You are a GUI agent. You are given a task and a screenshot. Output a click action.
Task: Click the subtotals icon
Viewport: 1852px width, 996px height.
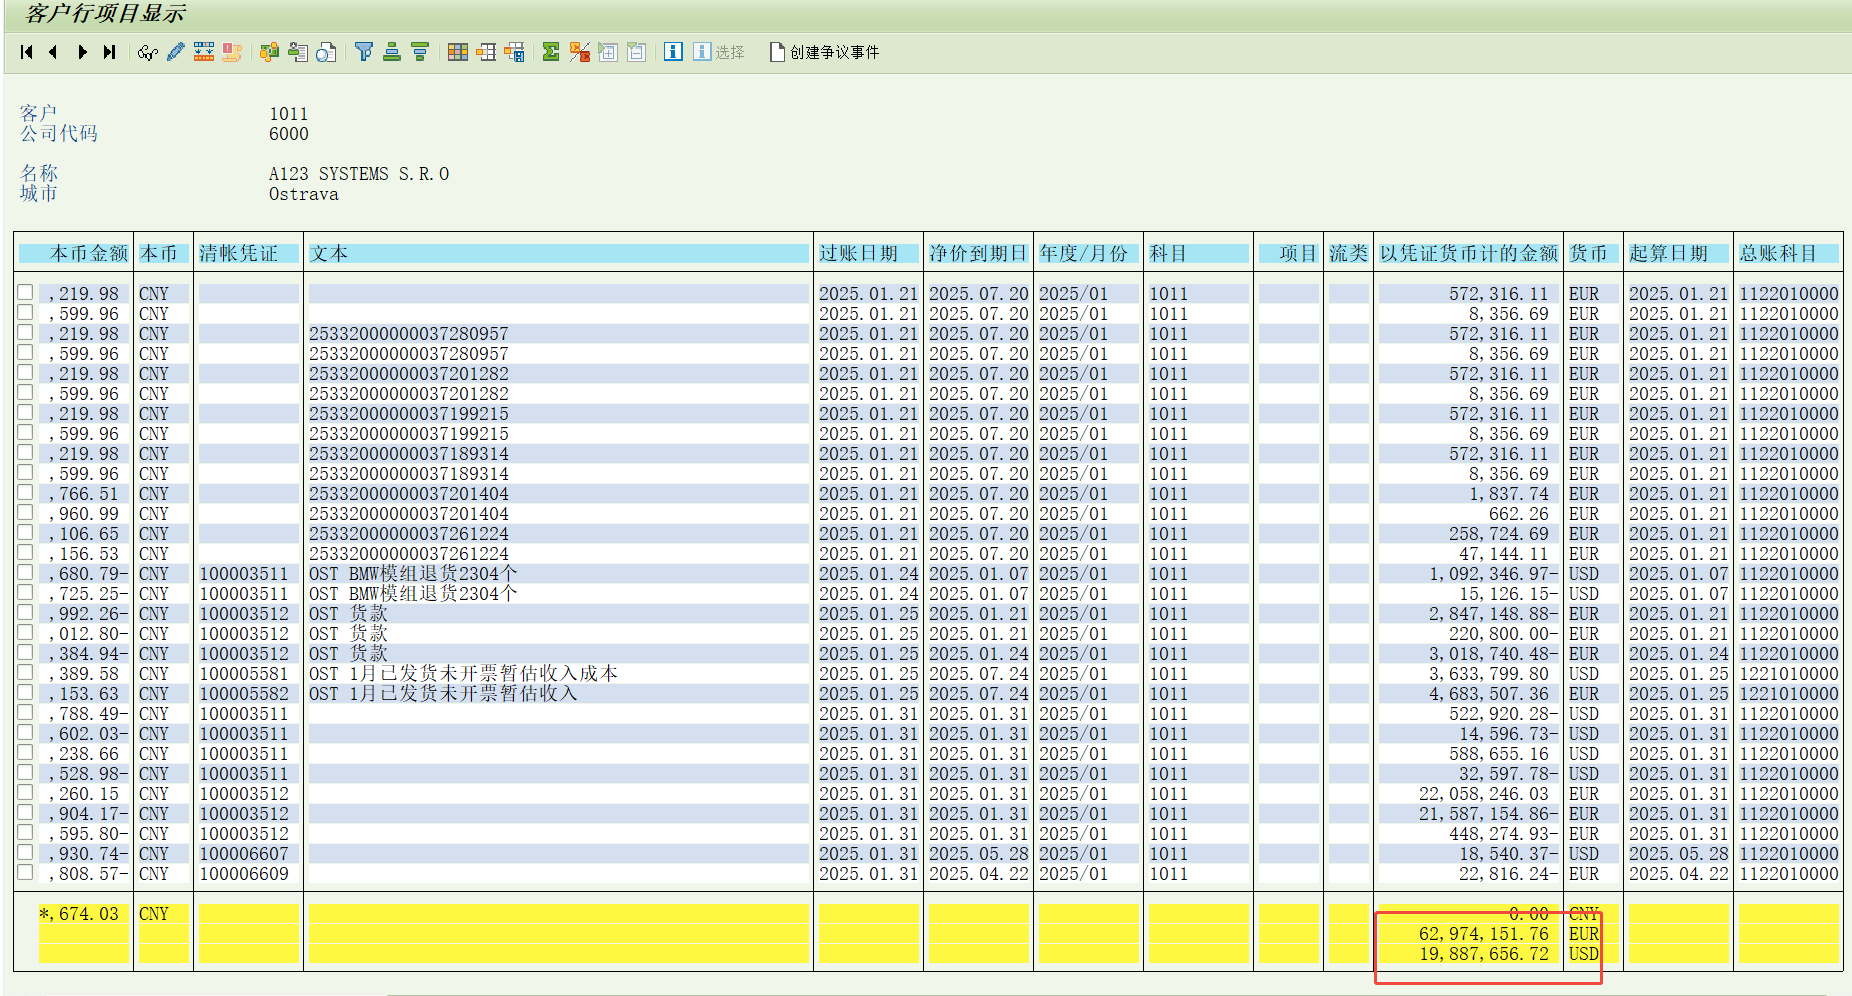pyautogui.click(x=579, y=52)
